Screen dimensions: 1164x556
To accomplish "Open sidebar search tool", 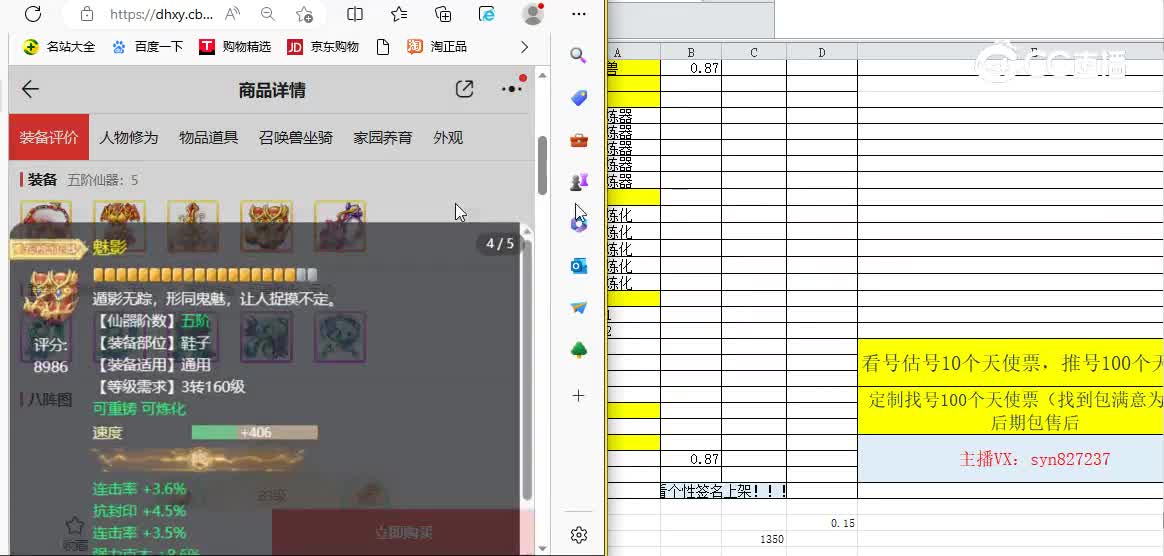I will coord(578,54).
